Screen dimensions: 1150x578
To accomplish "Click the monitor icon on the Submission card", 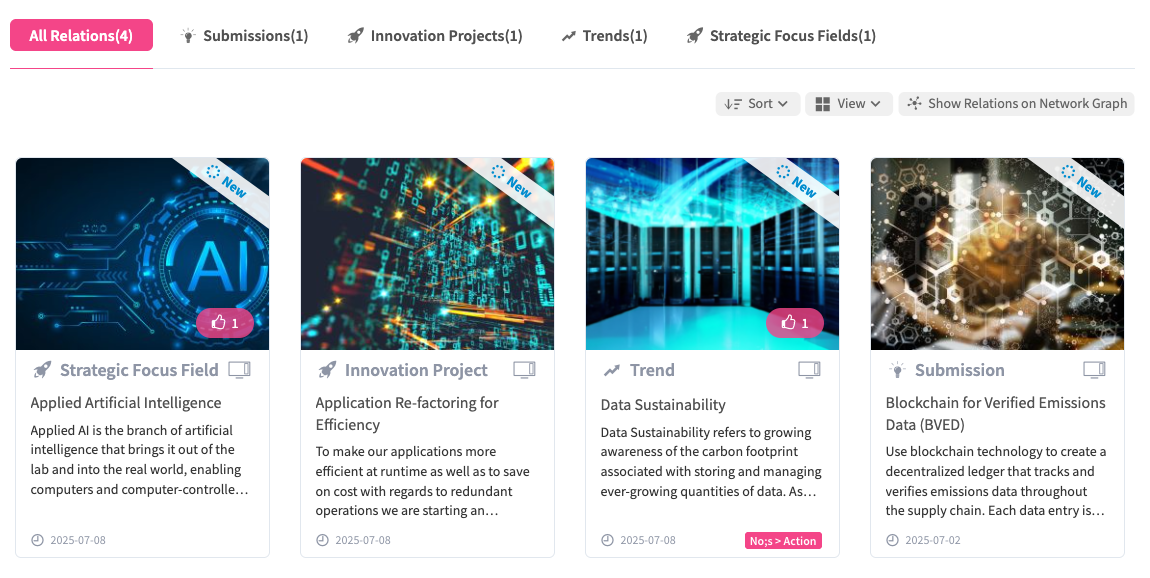I will [1094, 370].
